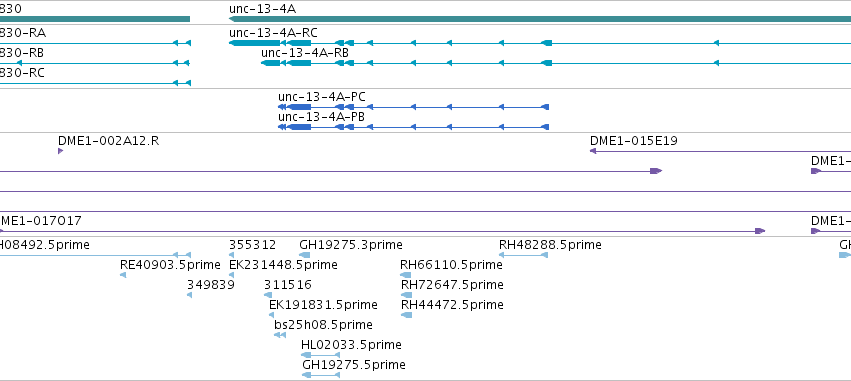
Task: Click the unc-13-4A-RC transcript label
Action: point(273,33)
